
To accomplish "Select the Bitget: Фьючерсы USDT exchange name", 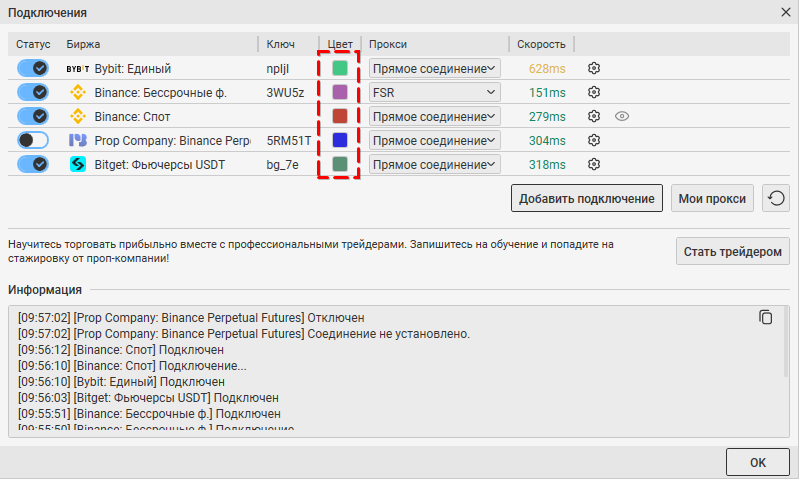I will coord(159,165).
